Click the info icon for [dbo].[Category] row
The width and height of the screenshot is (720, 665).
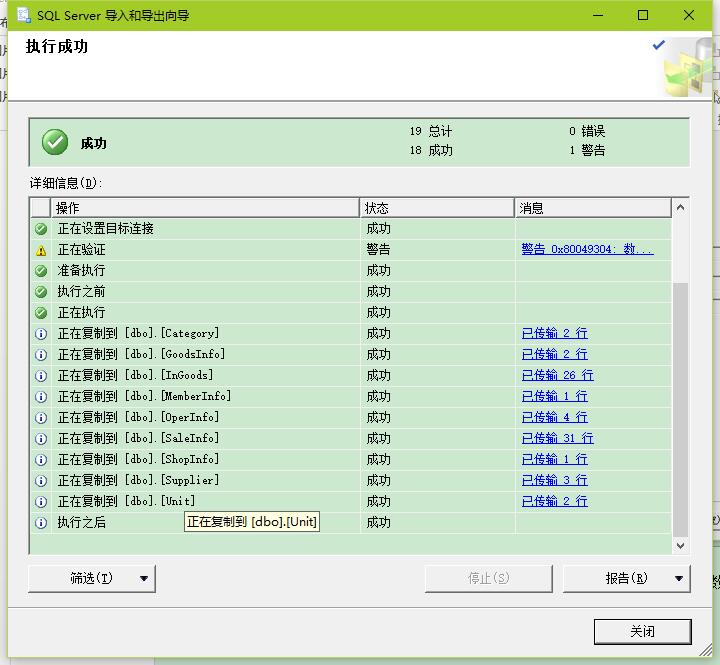coord(41,334)
